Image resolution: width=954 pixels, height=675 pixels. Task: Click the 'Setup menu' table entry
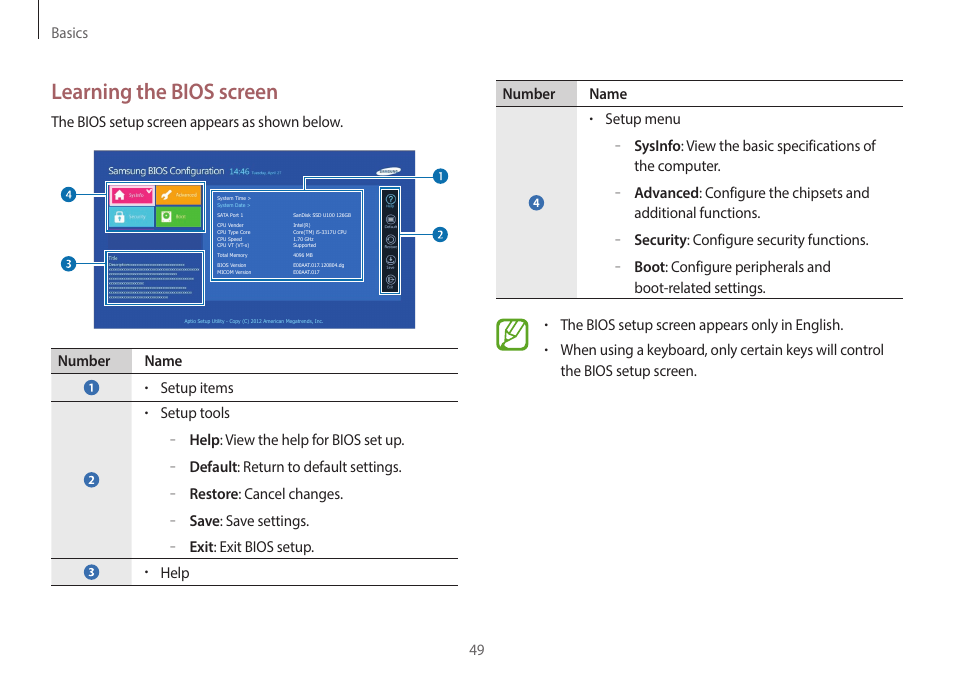pyautogui.click(x=642, y=119)
